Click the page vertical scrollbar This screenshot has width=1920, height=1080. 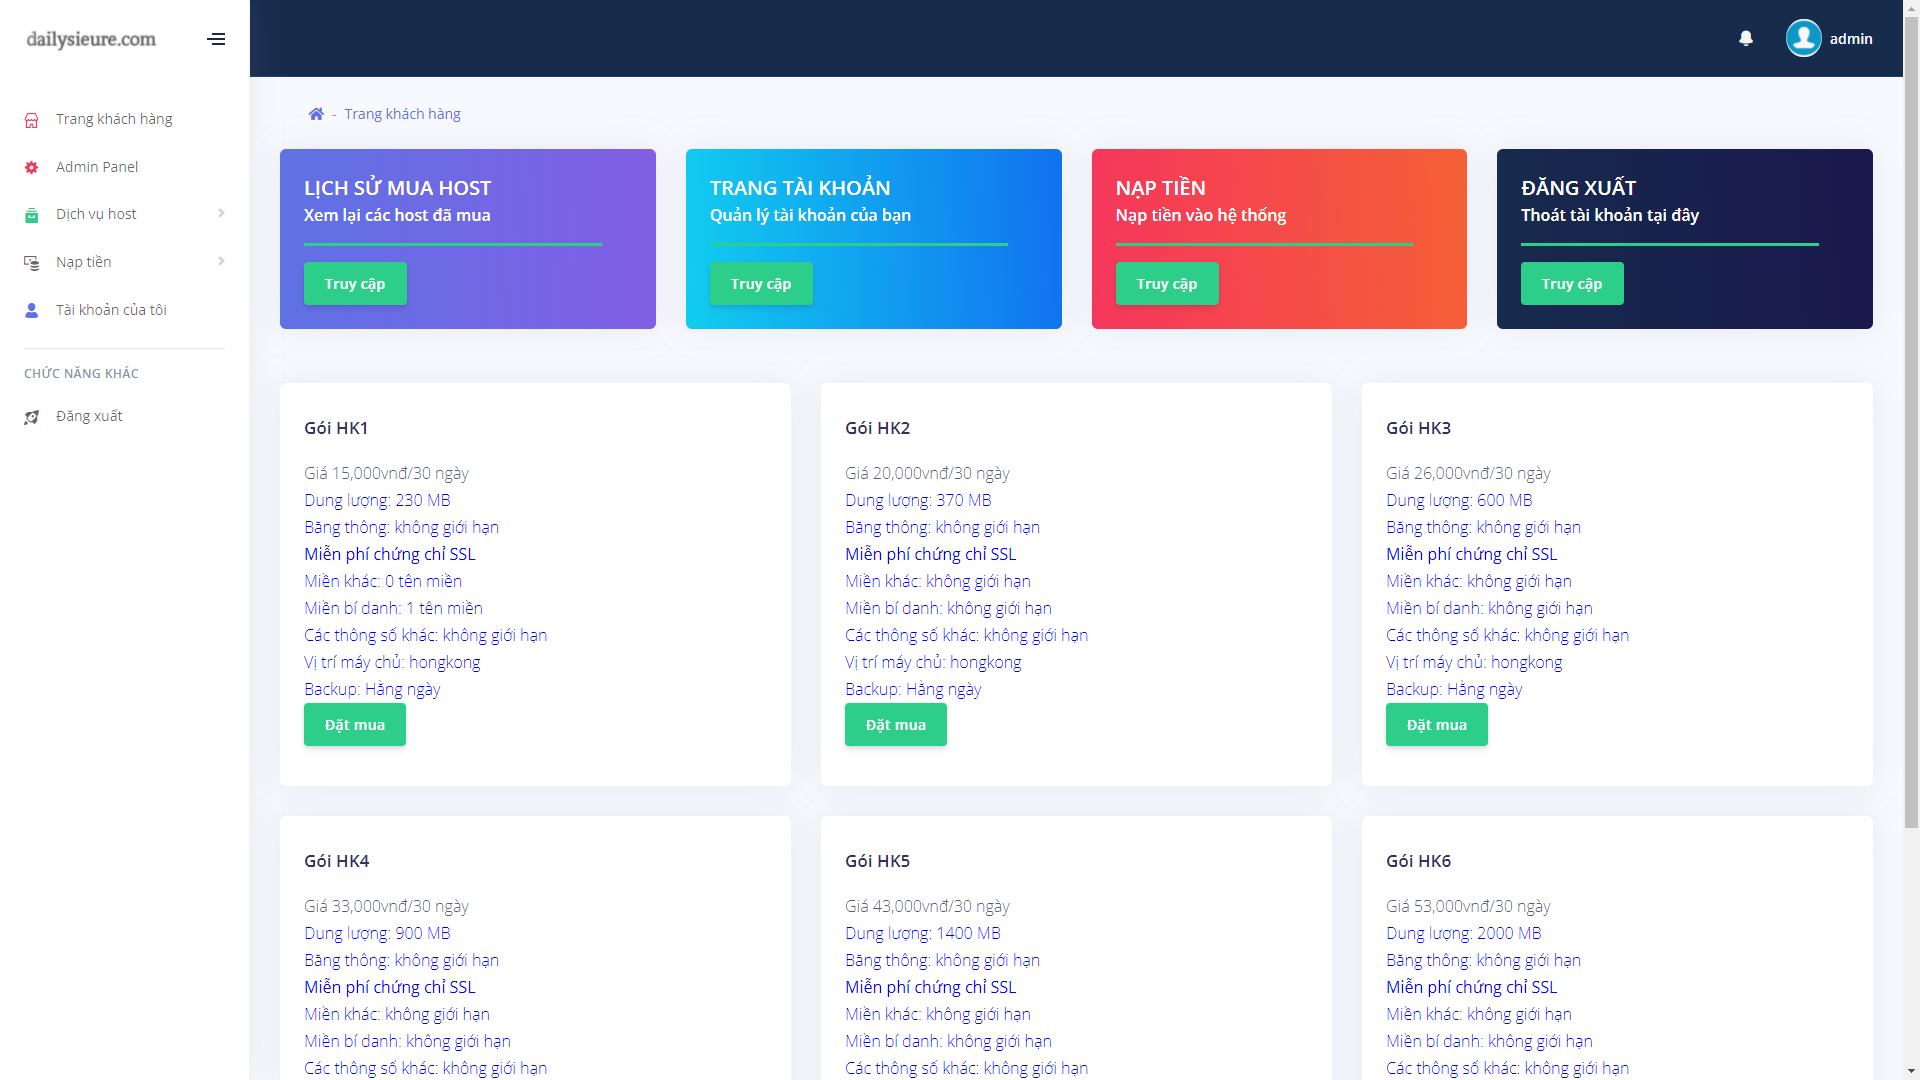[1911, 420]
